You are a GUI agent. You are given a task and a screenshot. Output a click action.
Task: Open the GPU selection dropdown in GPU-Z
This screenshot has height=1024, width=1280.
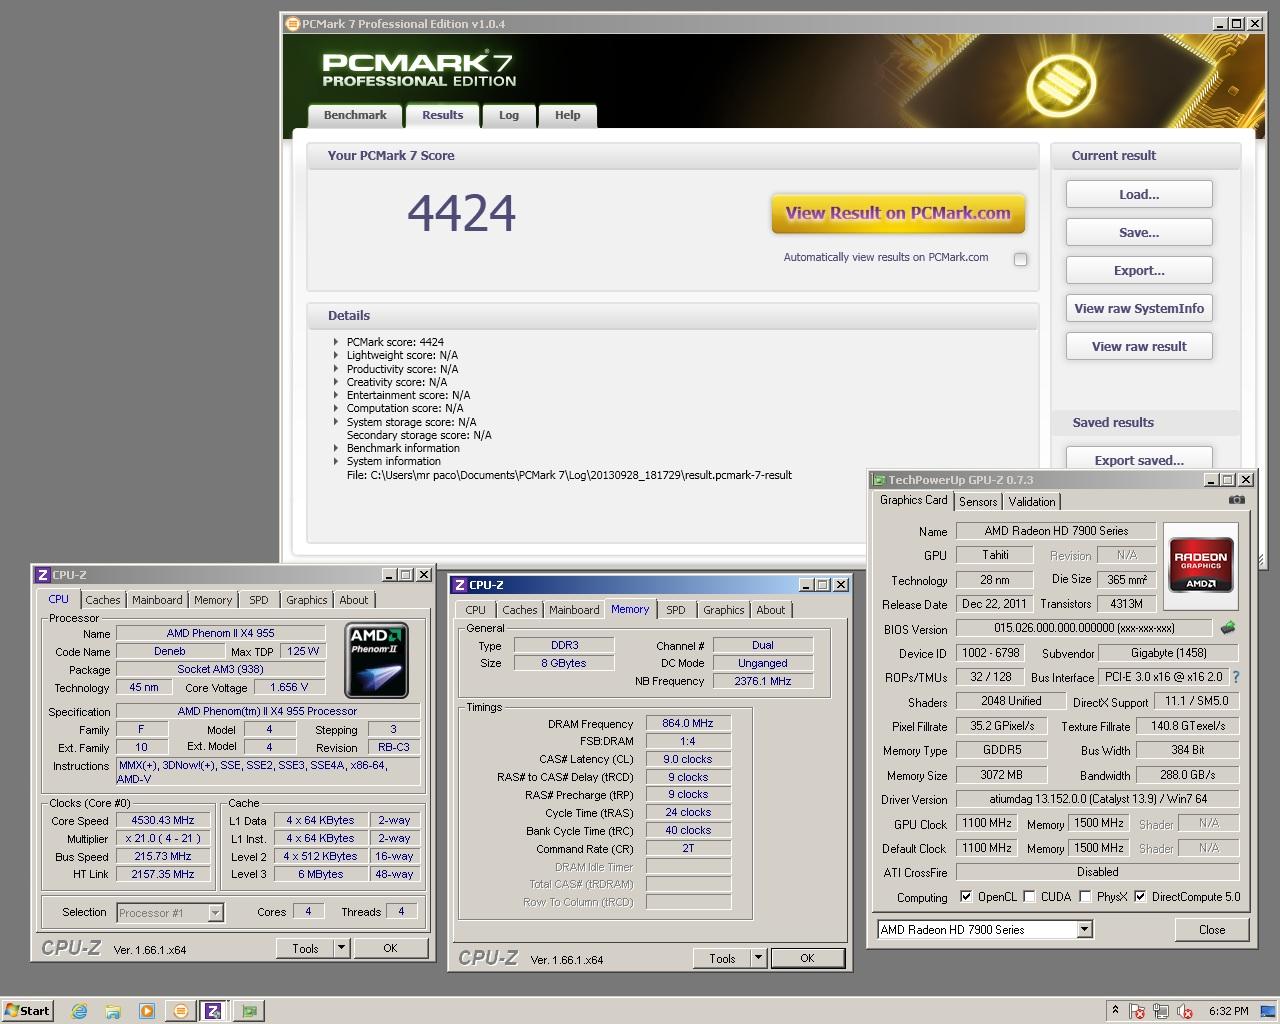point(1084,929)
